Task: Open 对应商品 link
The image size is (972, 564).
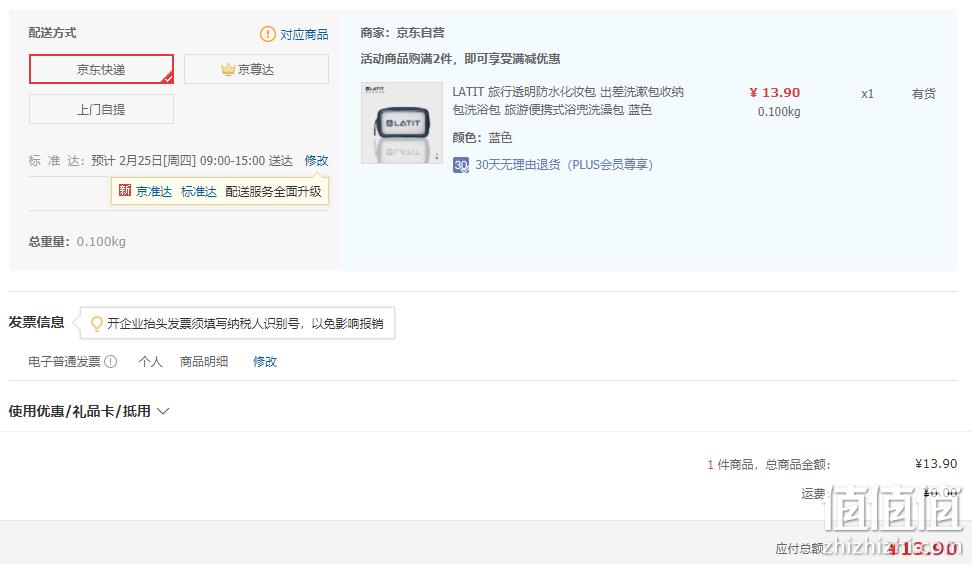Action: [304, 35]
